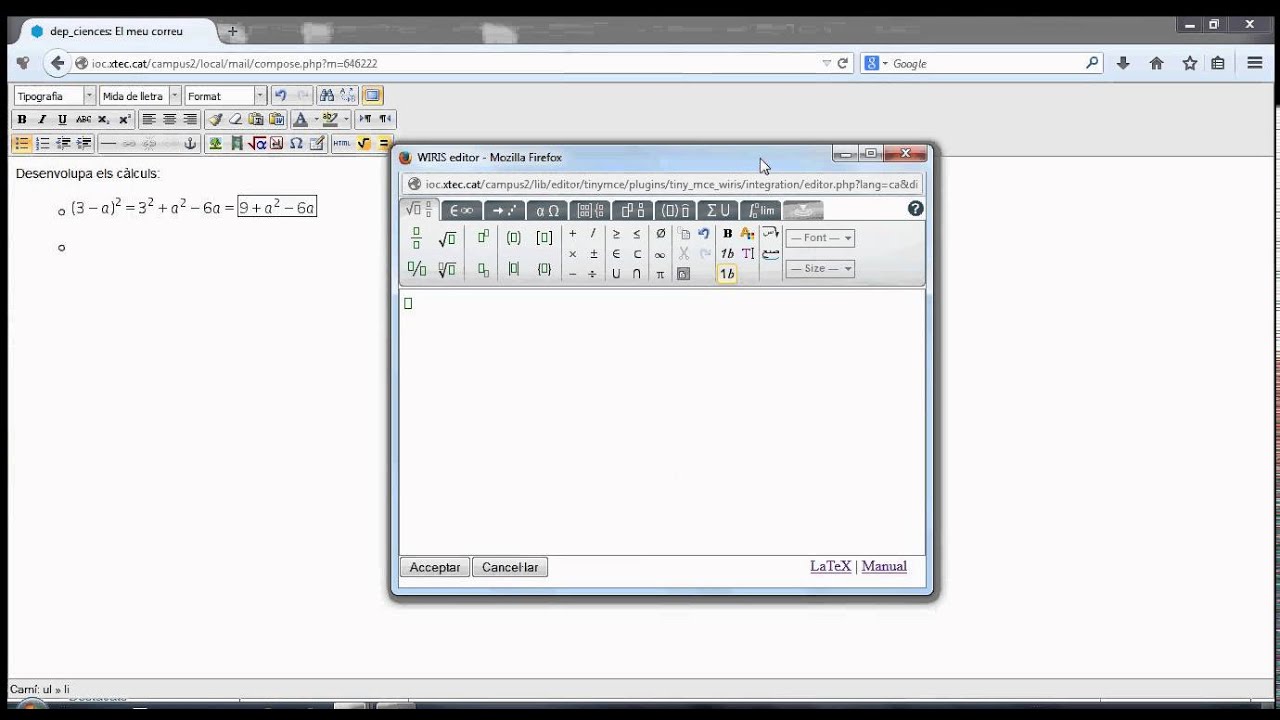Viewport: 1280px width, 720px height.
Task: Insert the greater-or-equal symbol
Action: point(616,234)
